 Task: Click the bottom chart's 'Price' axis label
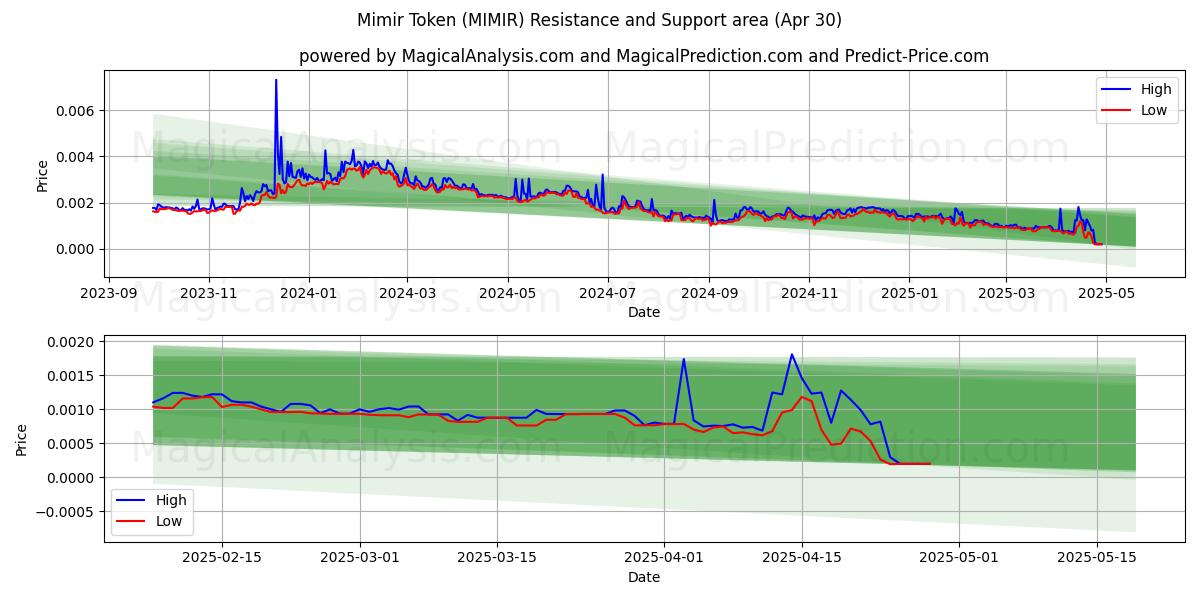pyautogui.click(x=22, y=439)
